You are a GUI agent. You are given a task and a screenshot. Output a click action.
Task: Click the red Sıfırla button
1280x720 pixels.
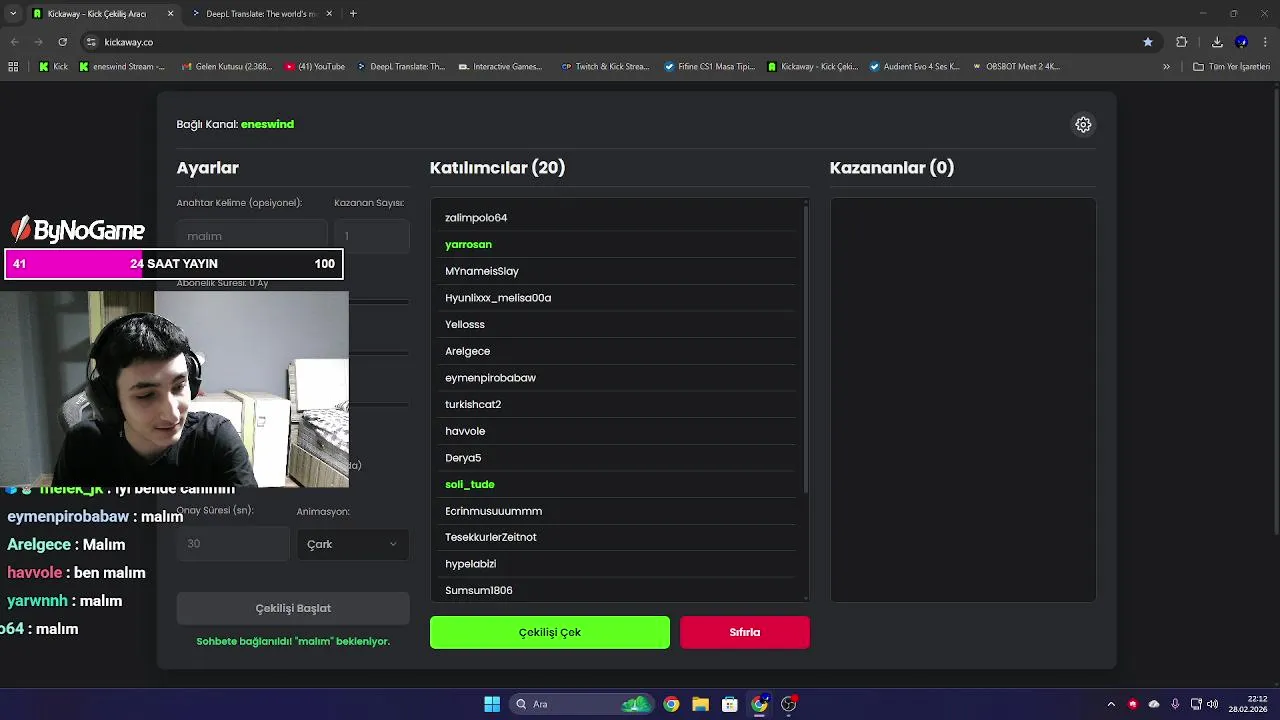tap(745, 632)
